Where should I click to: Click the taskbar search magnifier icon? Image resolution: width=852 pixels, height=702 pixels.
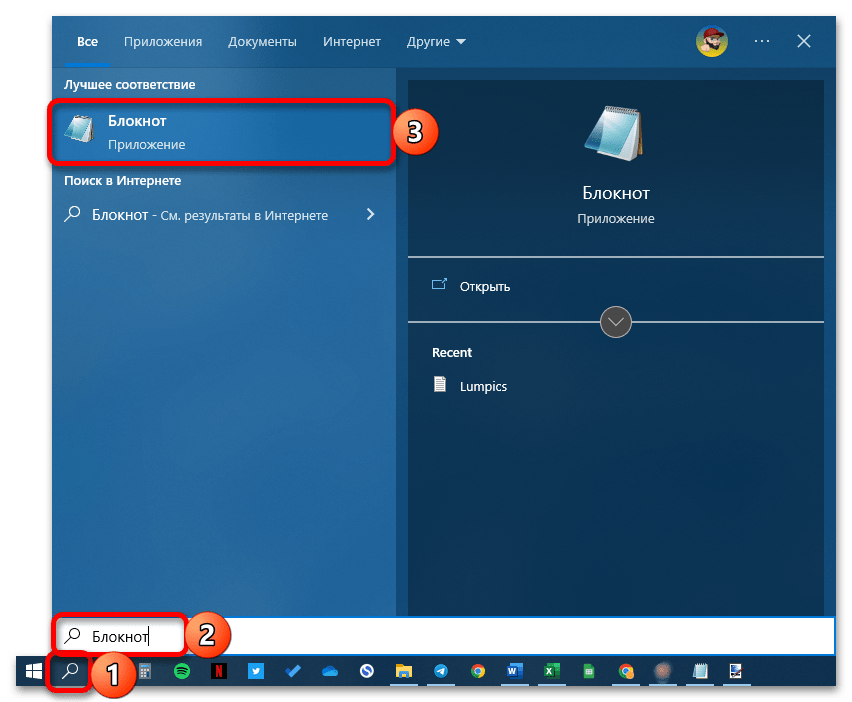click(x=70, y=672)
